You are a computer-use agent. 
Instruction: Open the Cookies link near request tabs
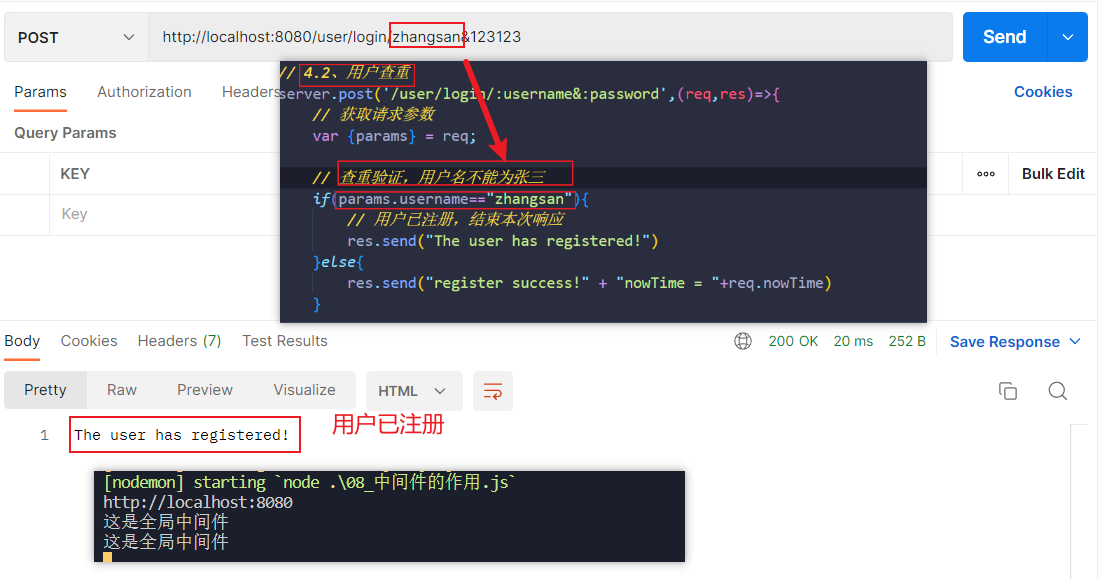pos(1042,92)
